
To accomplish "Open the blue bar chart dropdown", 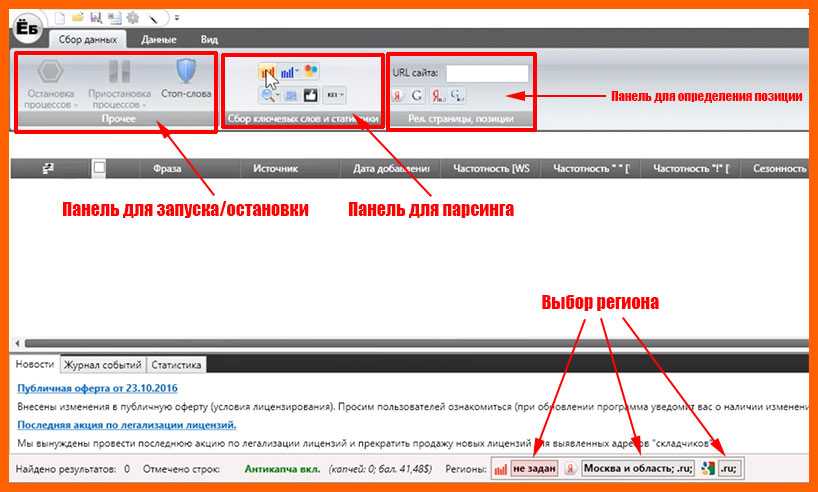I will 290,72.
